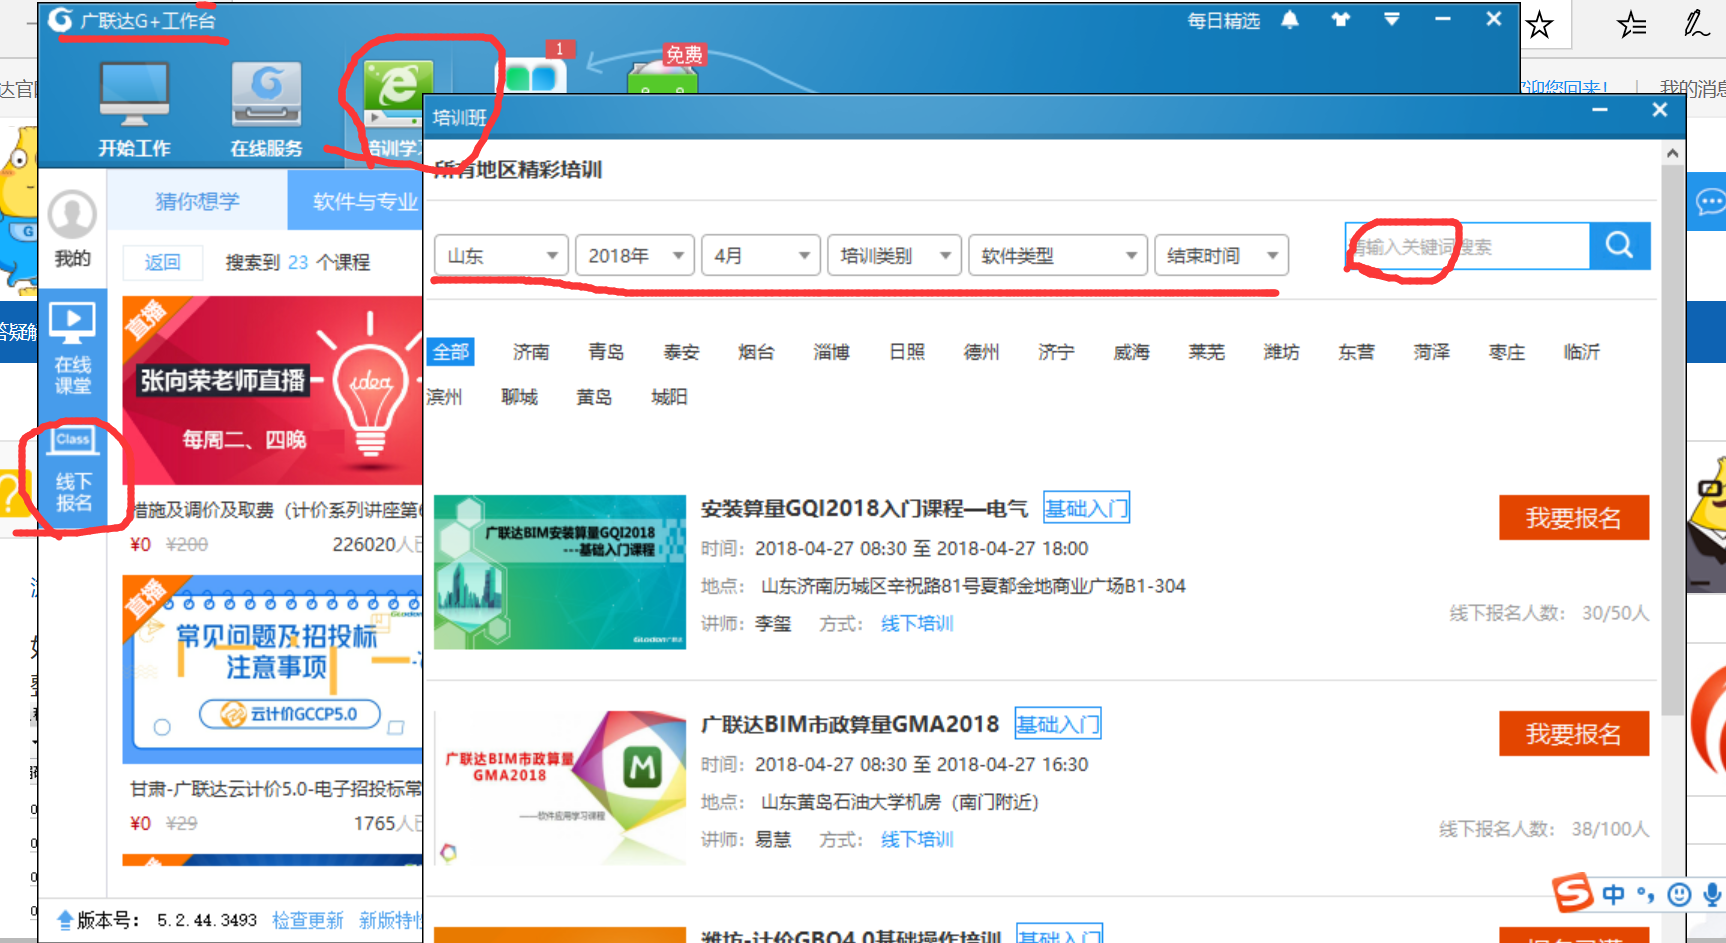
Task: Click the chat bubble icon at right edge
Action: (1709, 202)
